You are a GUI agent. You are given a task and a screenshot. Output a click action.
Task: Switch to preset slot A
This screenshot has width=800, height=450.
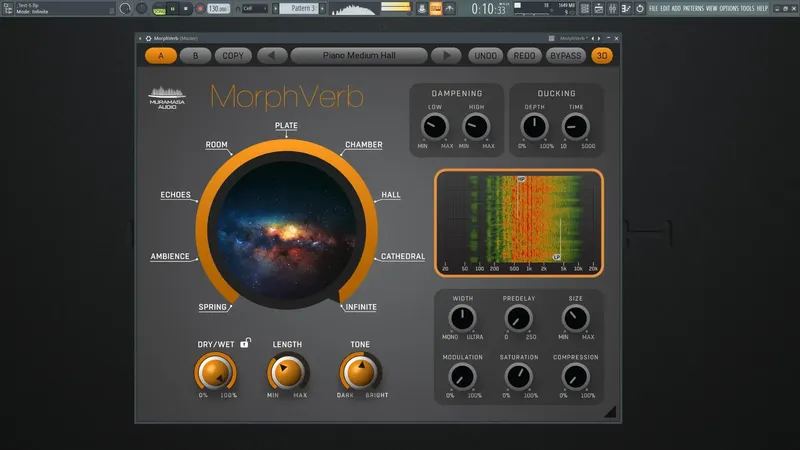coord(161,56)
